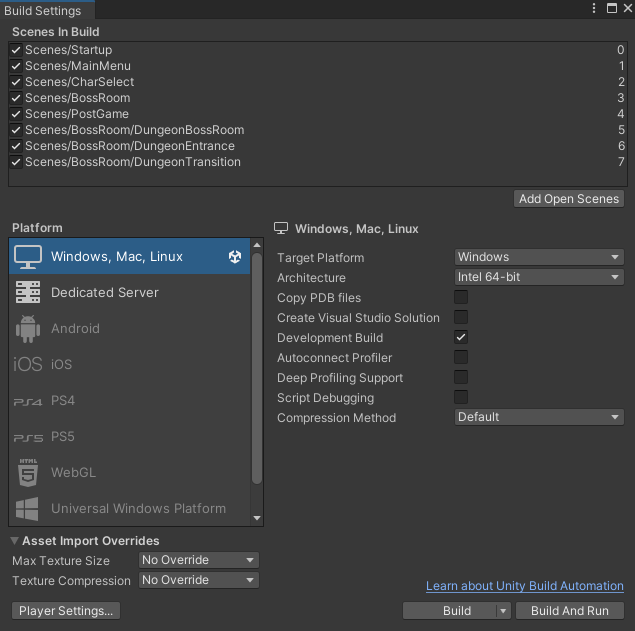Image resolution: width=635 pixels, height=631 pixels.
Task: Expand the Compression Method dropdown
Action: [x=539, y=417]
